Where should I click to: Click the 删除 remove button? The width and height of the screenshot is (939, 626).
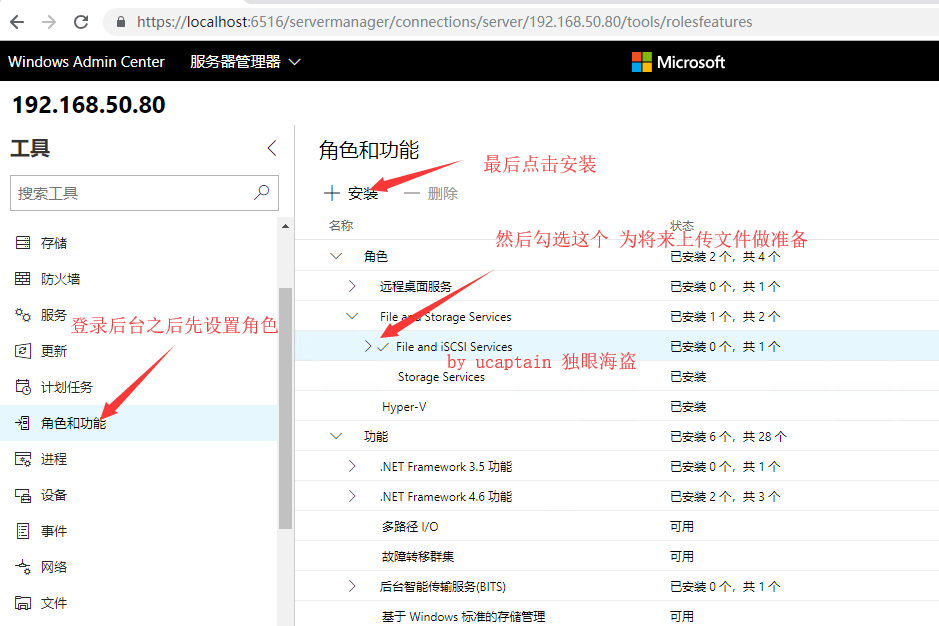[431, 193]
